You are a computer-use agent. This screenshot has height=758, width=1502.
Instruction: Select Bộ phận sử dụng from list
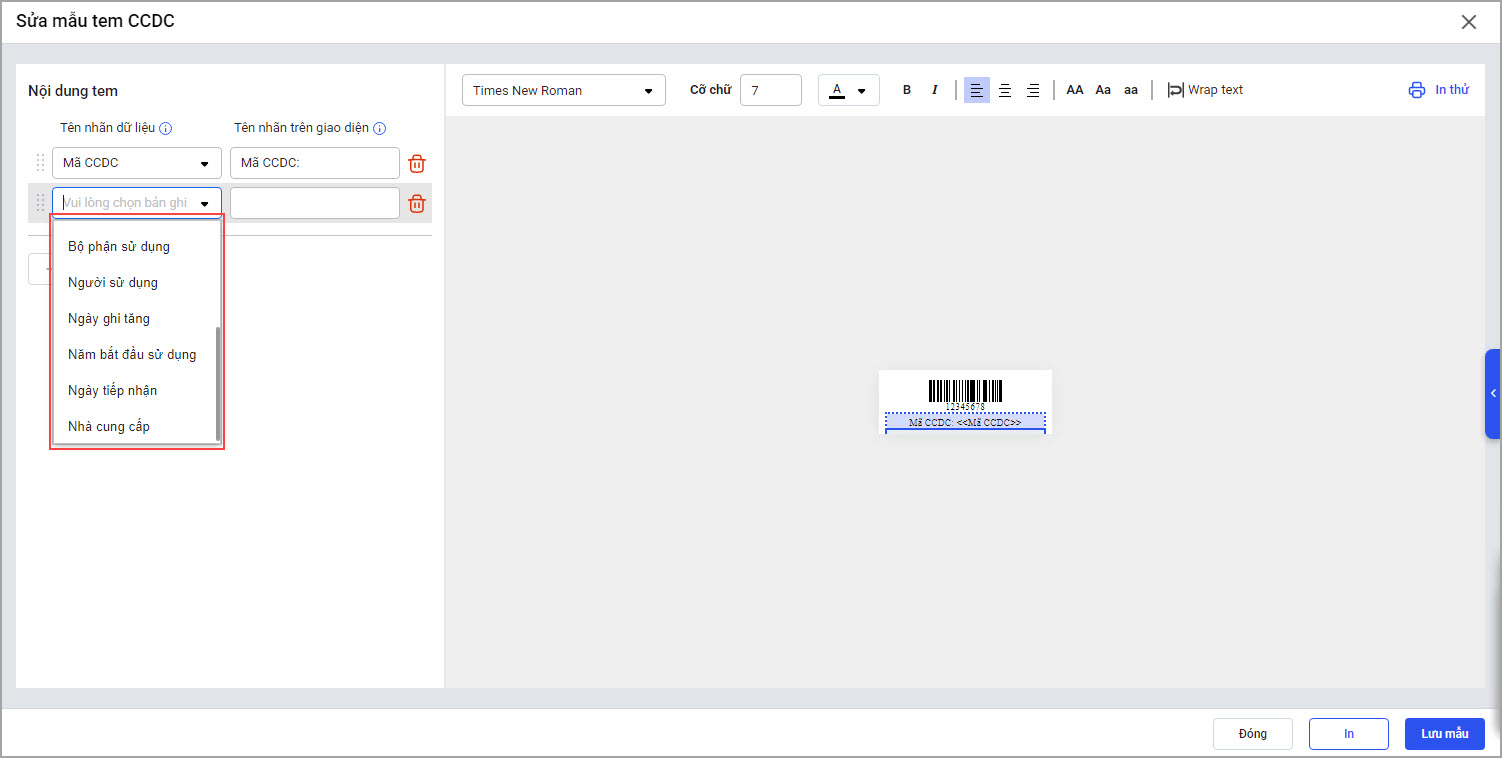tap(119, 246)
